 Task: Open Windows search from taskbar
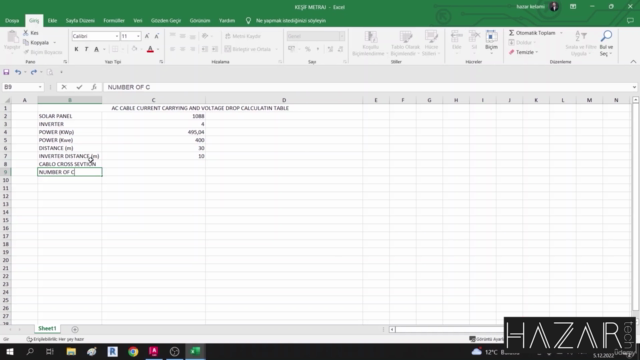pos(30,352)
